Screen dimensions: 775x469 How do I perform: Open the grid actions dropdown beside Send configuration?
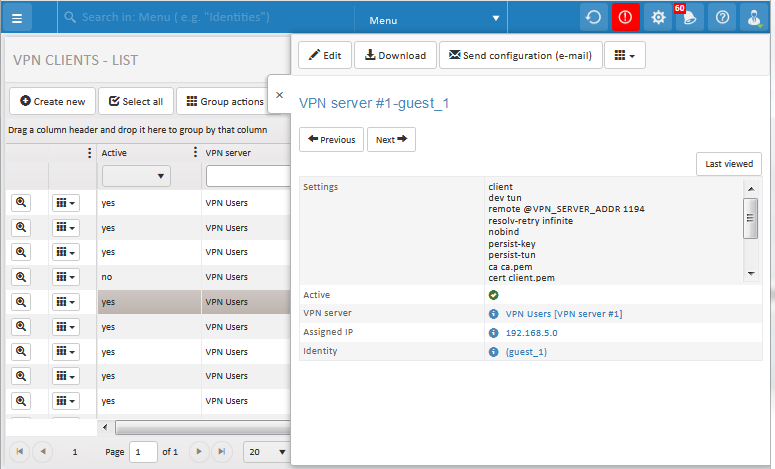click(x=625, y=56)
